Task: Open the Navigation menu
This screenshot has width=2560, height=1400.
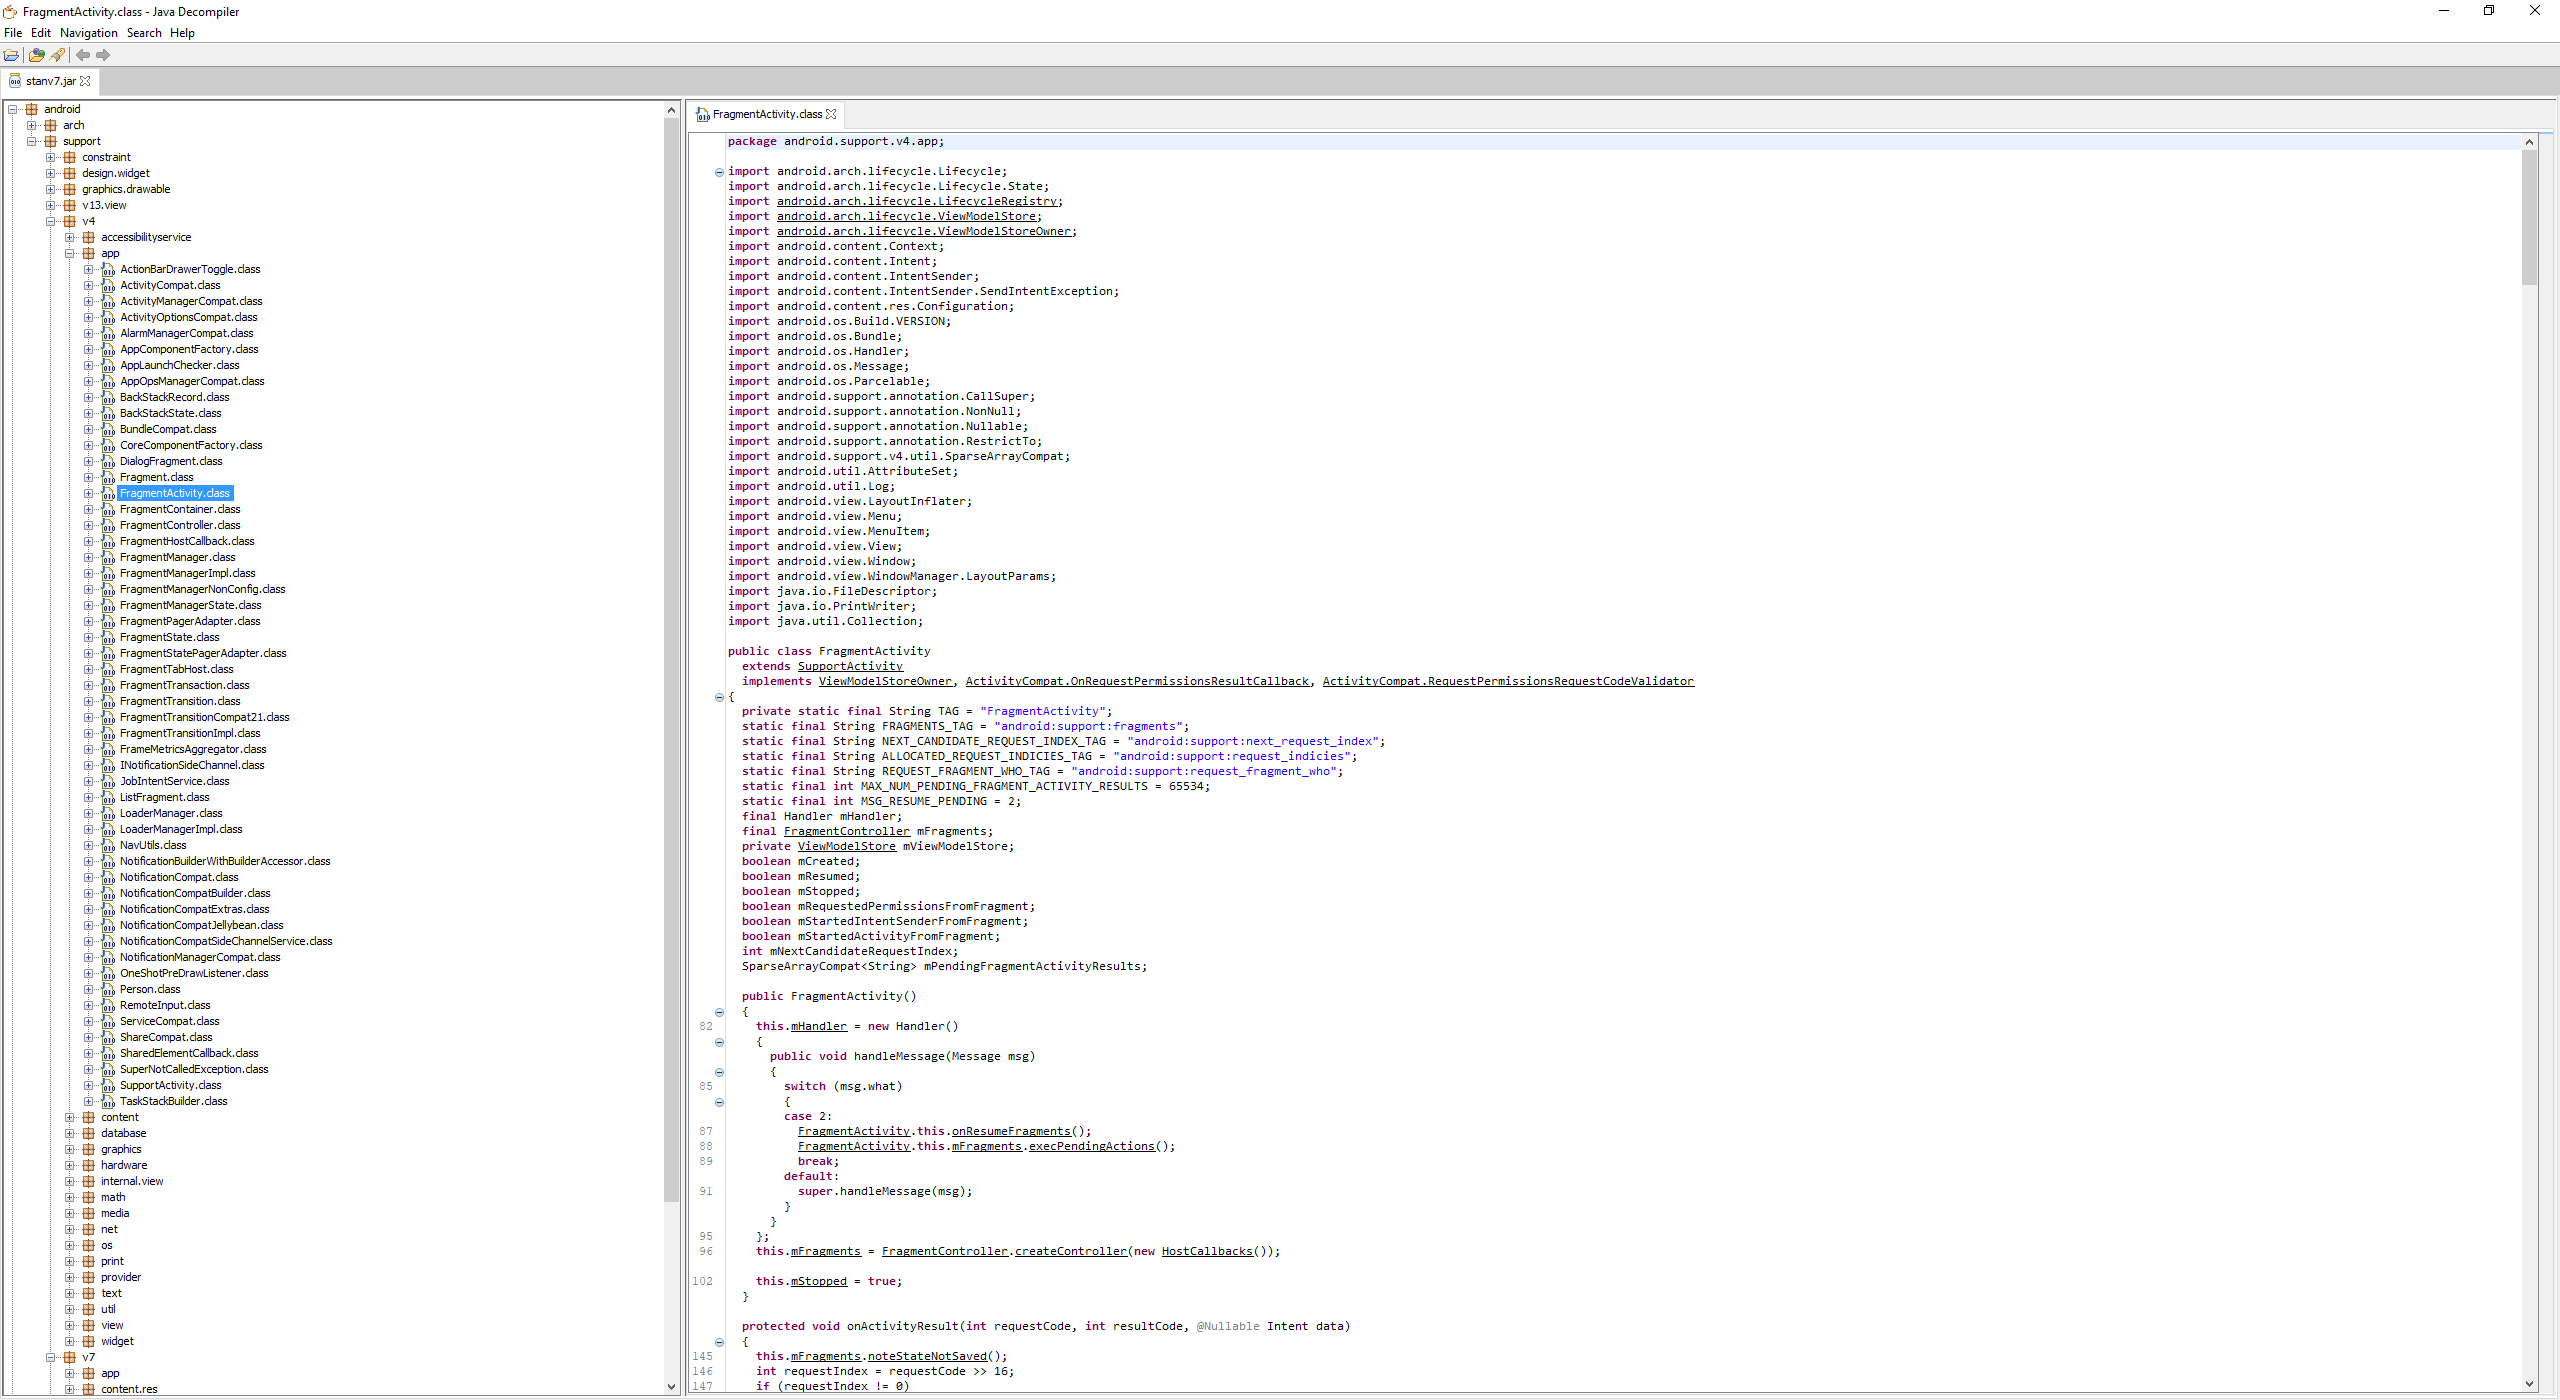Action: pyautogui.click(x=88, y=33)
